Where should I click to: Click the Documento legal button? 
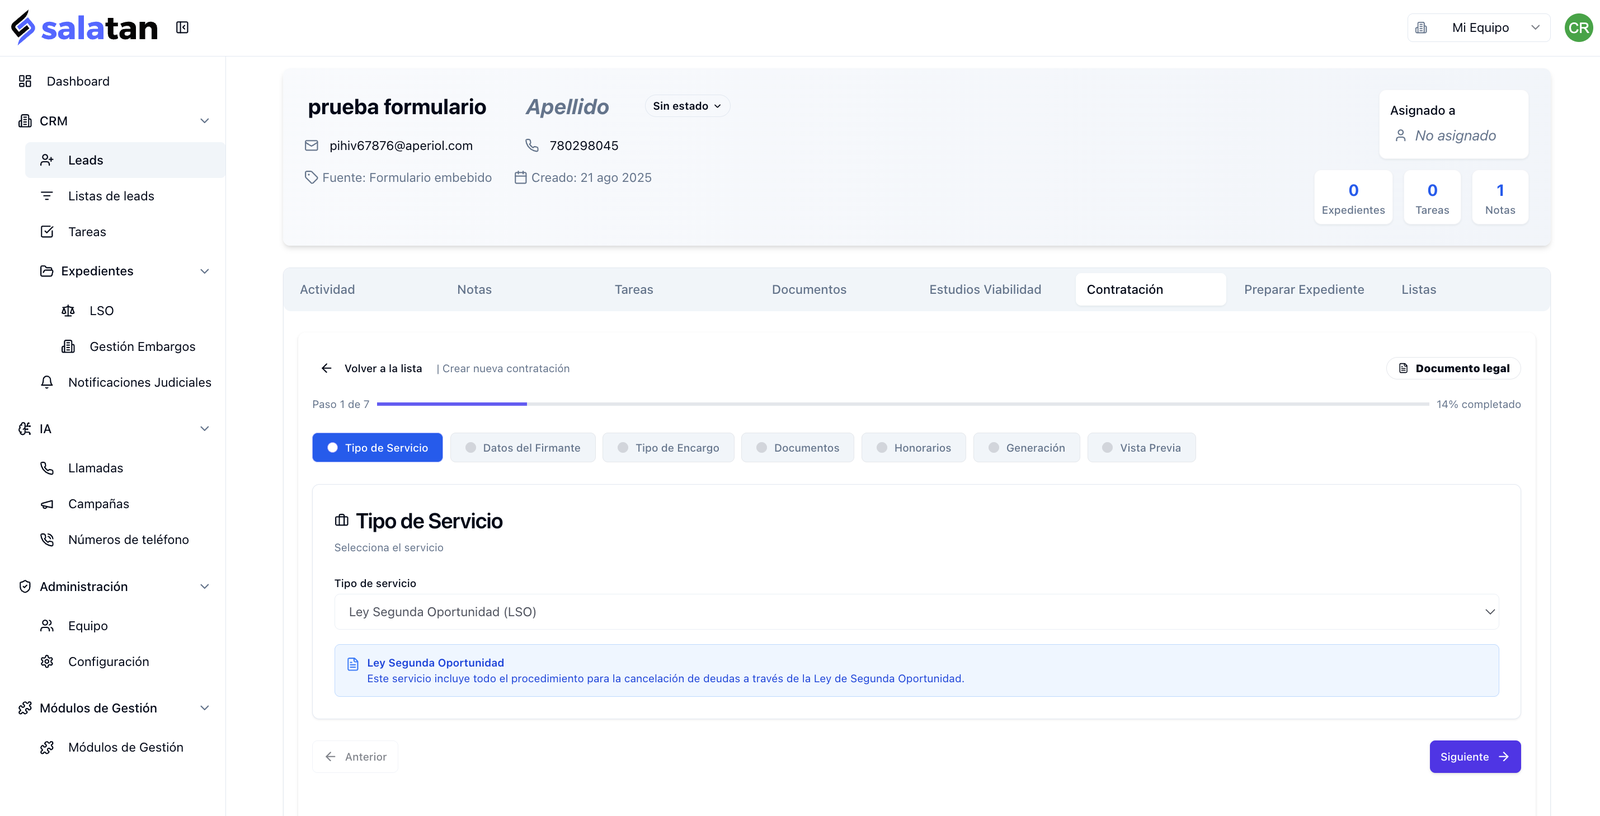click(x=1454, y=369)
